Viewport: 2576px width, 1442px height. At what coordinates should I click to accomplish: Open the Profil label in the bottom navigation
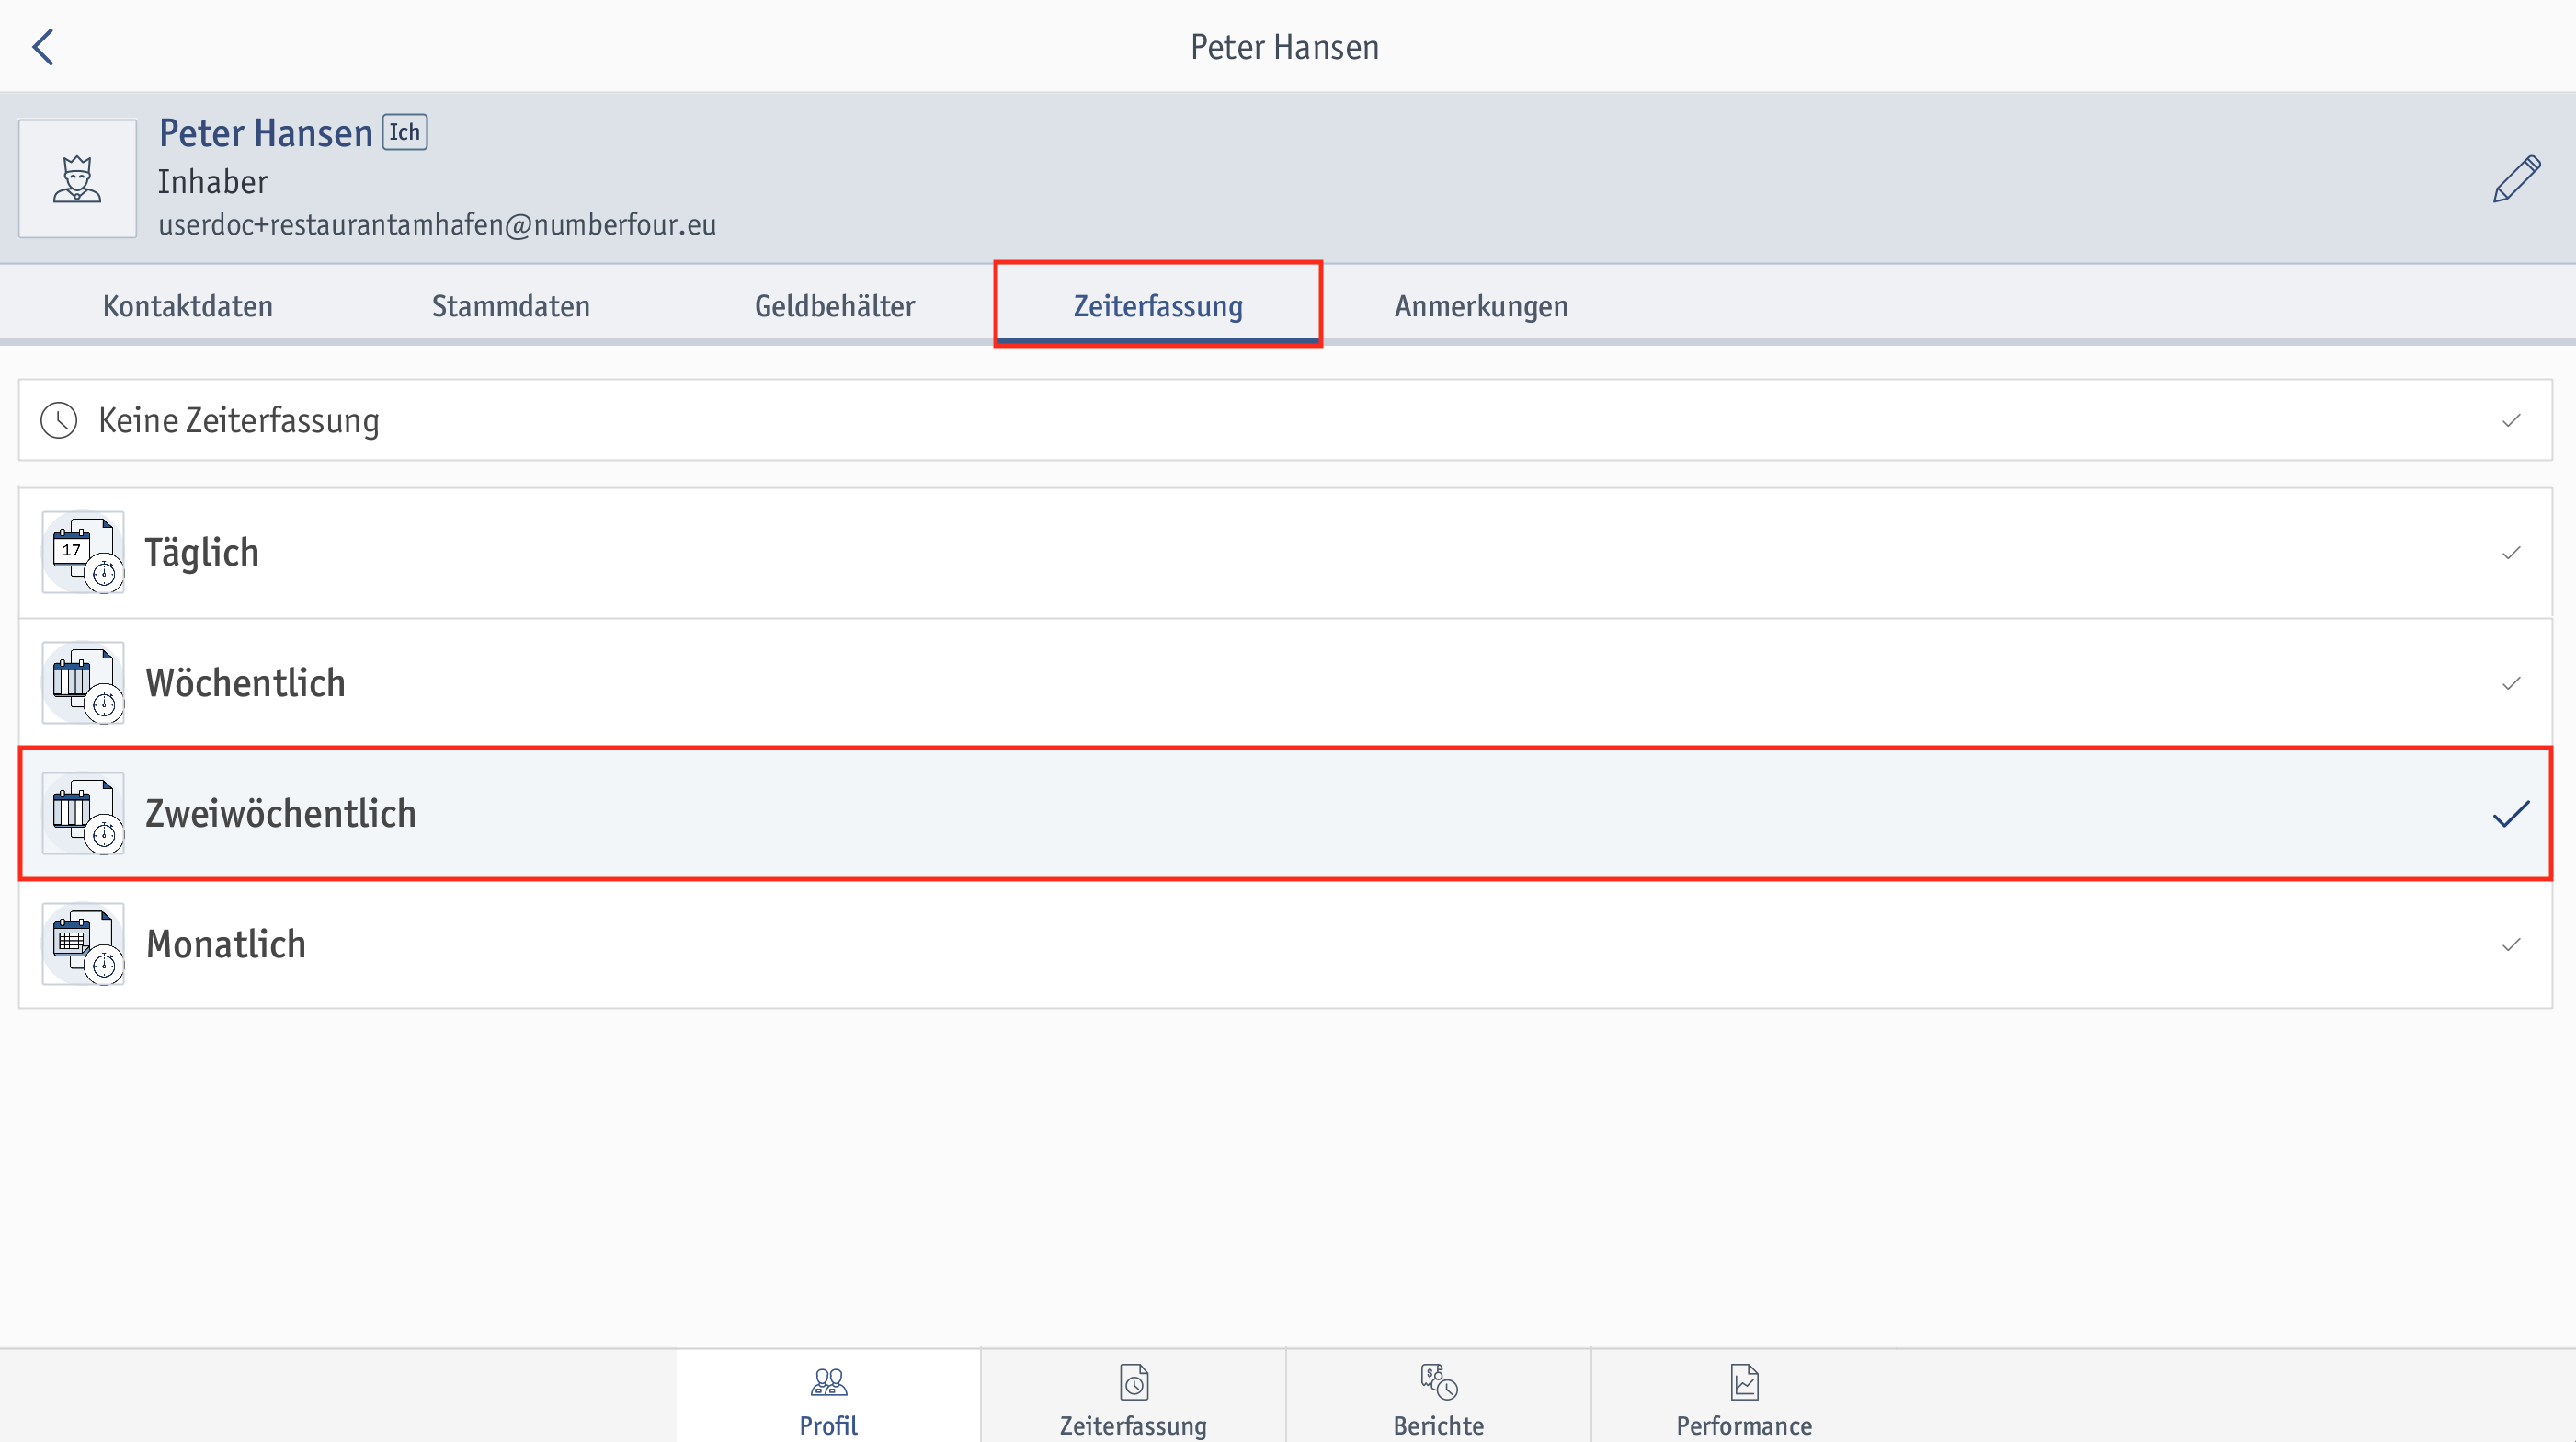828,1425
